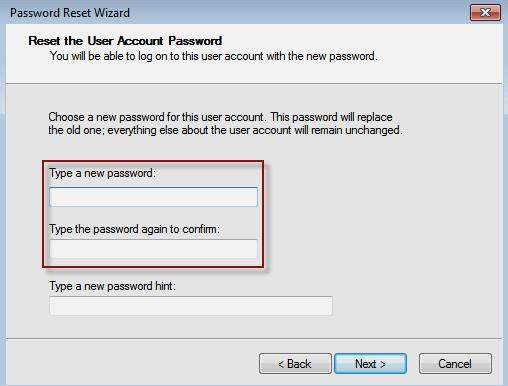
Task: Cancel the password reset wizard
Action: [455, 364]
